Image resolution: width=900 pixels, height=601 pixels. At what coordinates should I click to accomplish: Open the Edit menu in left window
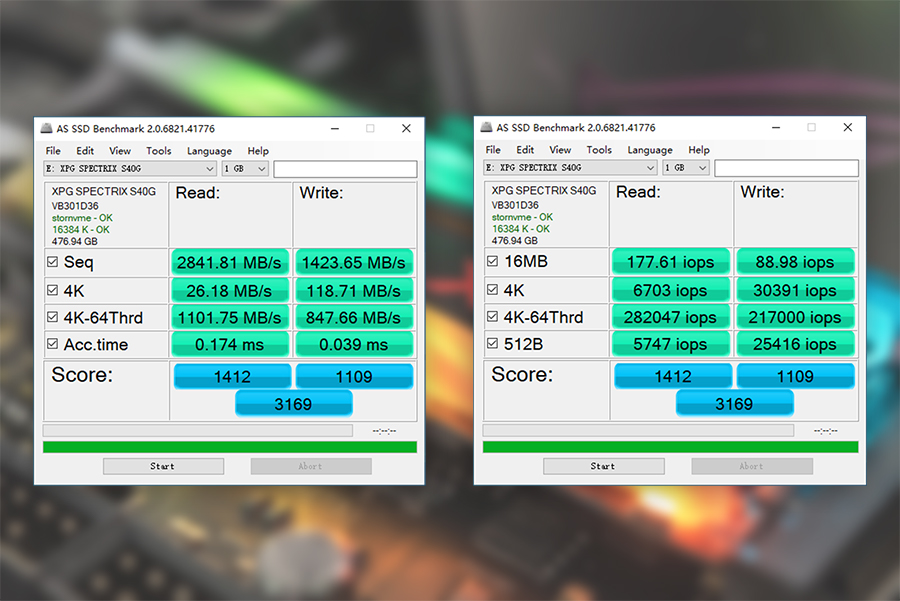(x=85, y=151)
